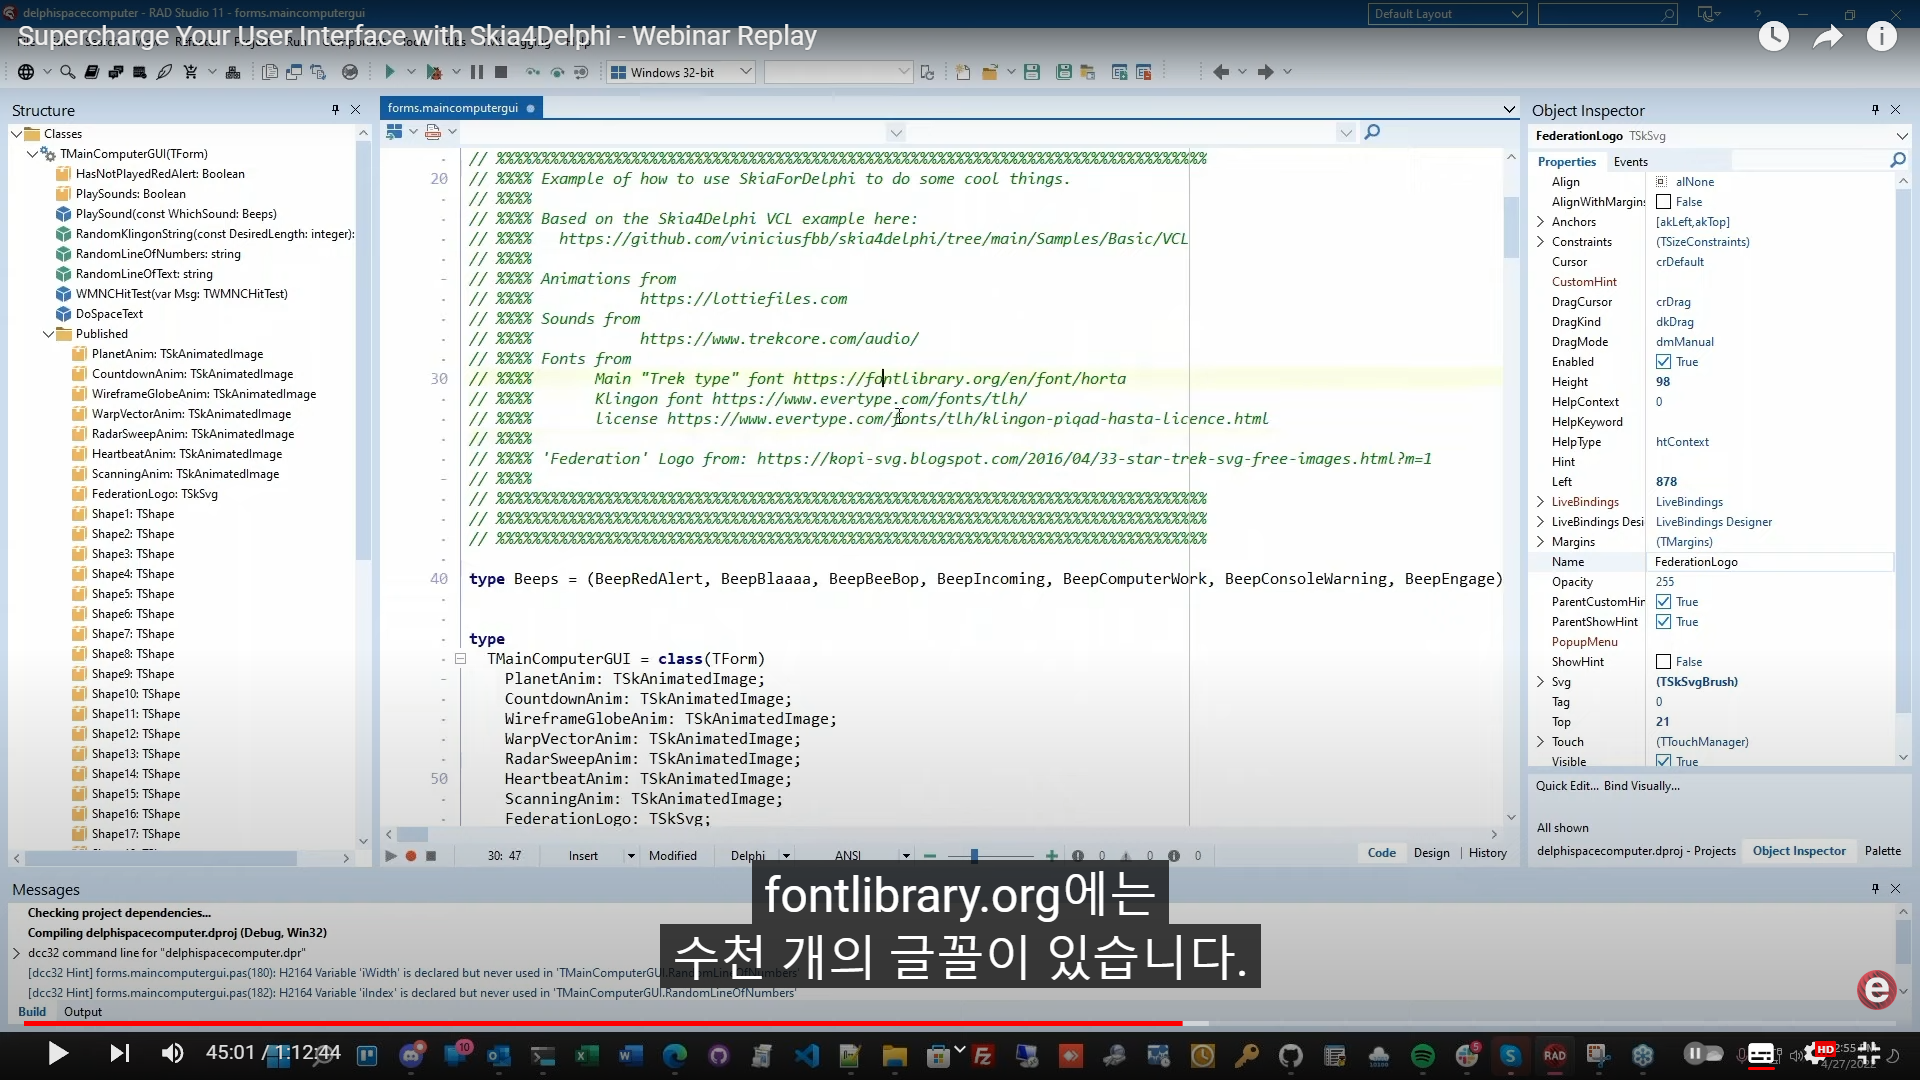This screenshot has width=1920, height=1080.
Task: Expand the Anchors property
Action: 1541,222
